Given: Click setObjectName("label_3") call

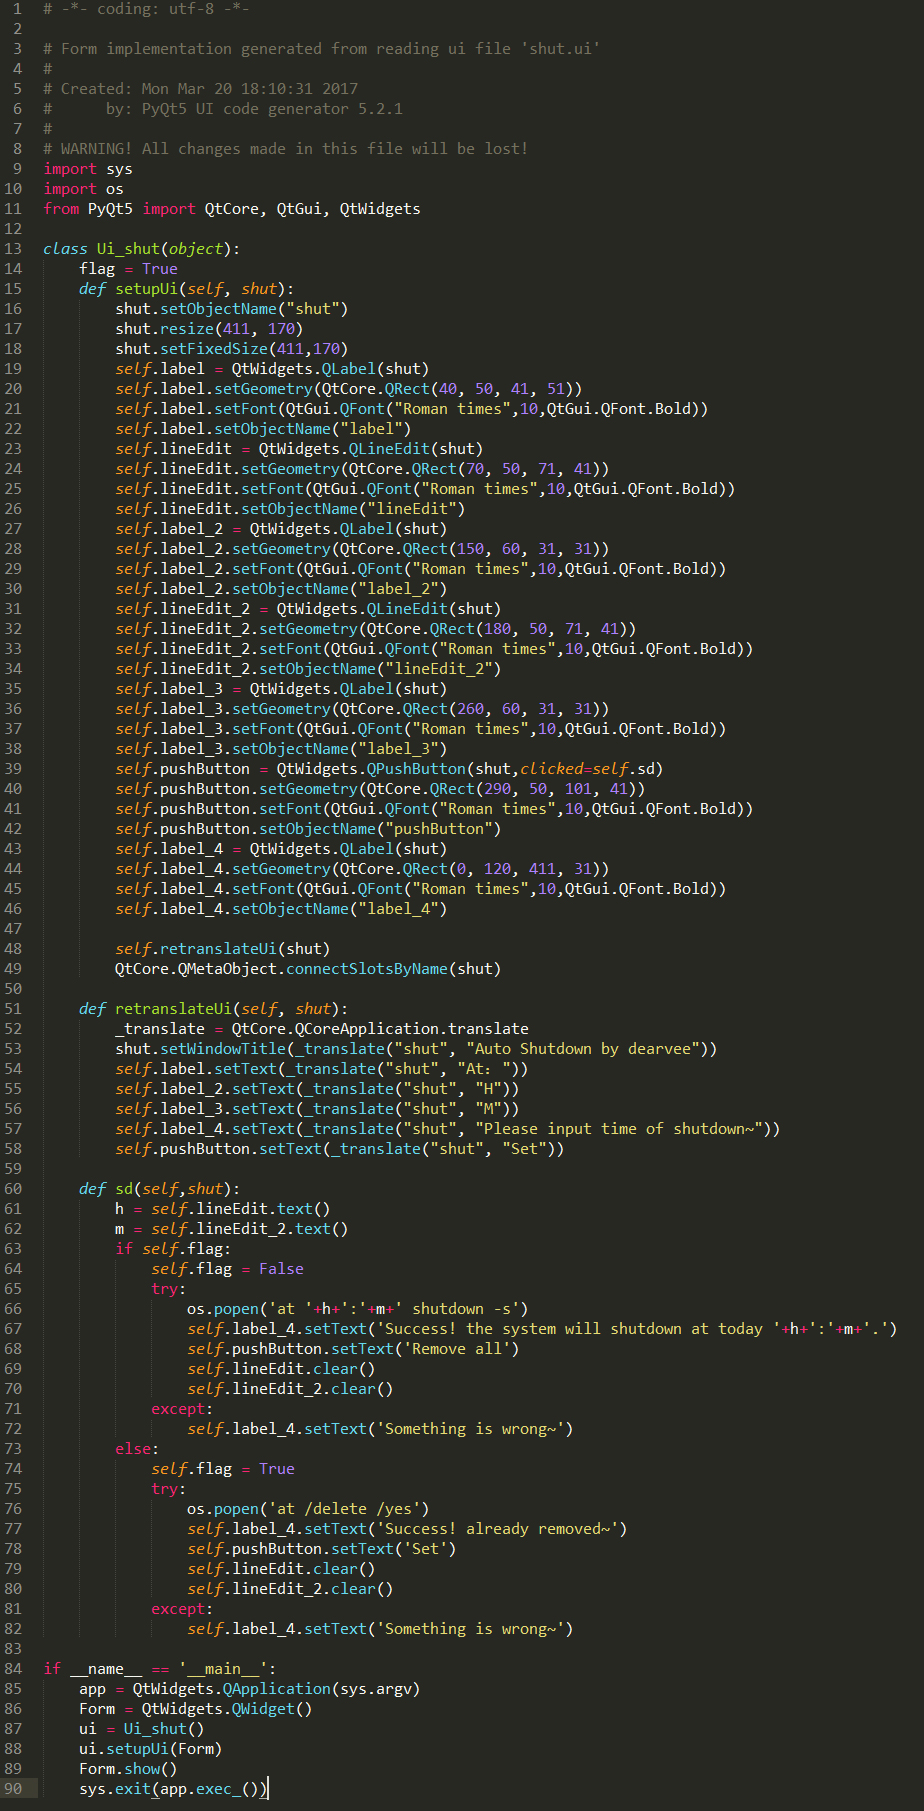Looking at the screenshot, I should coord(340,749).
